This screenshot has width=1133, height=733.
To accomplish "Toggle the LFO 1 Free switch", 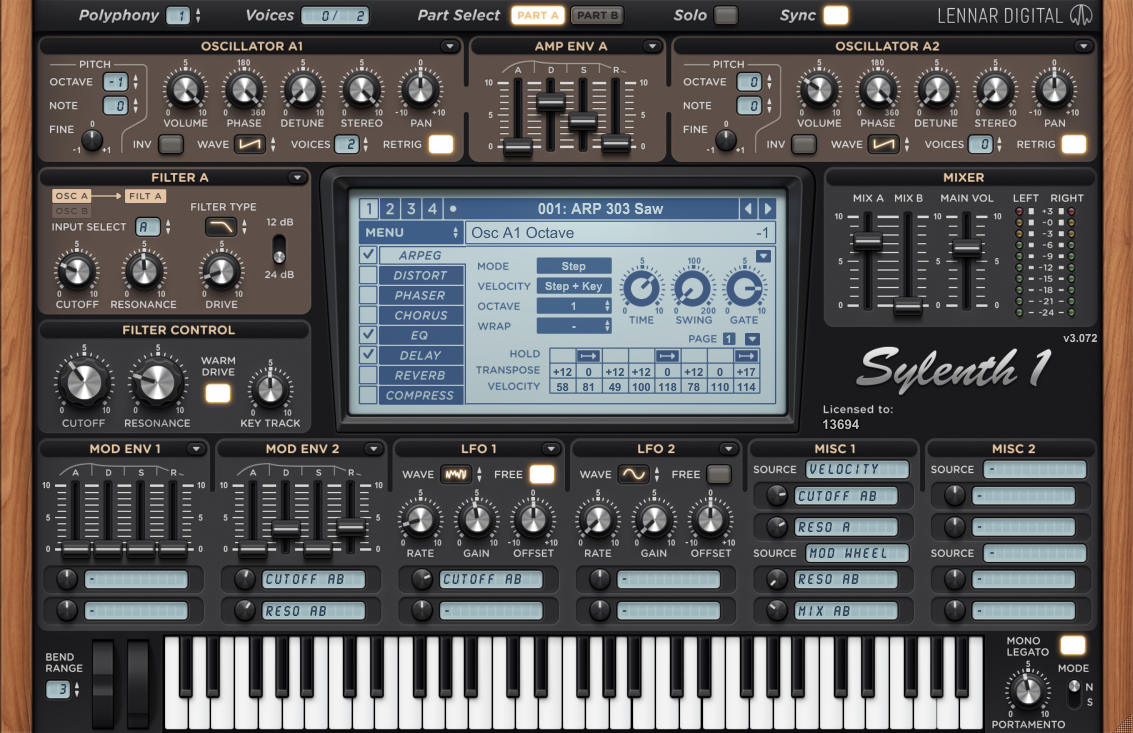I will [x=542, y=474].
